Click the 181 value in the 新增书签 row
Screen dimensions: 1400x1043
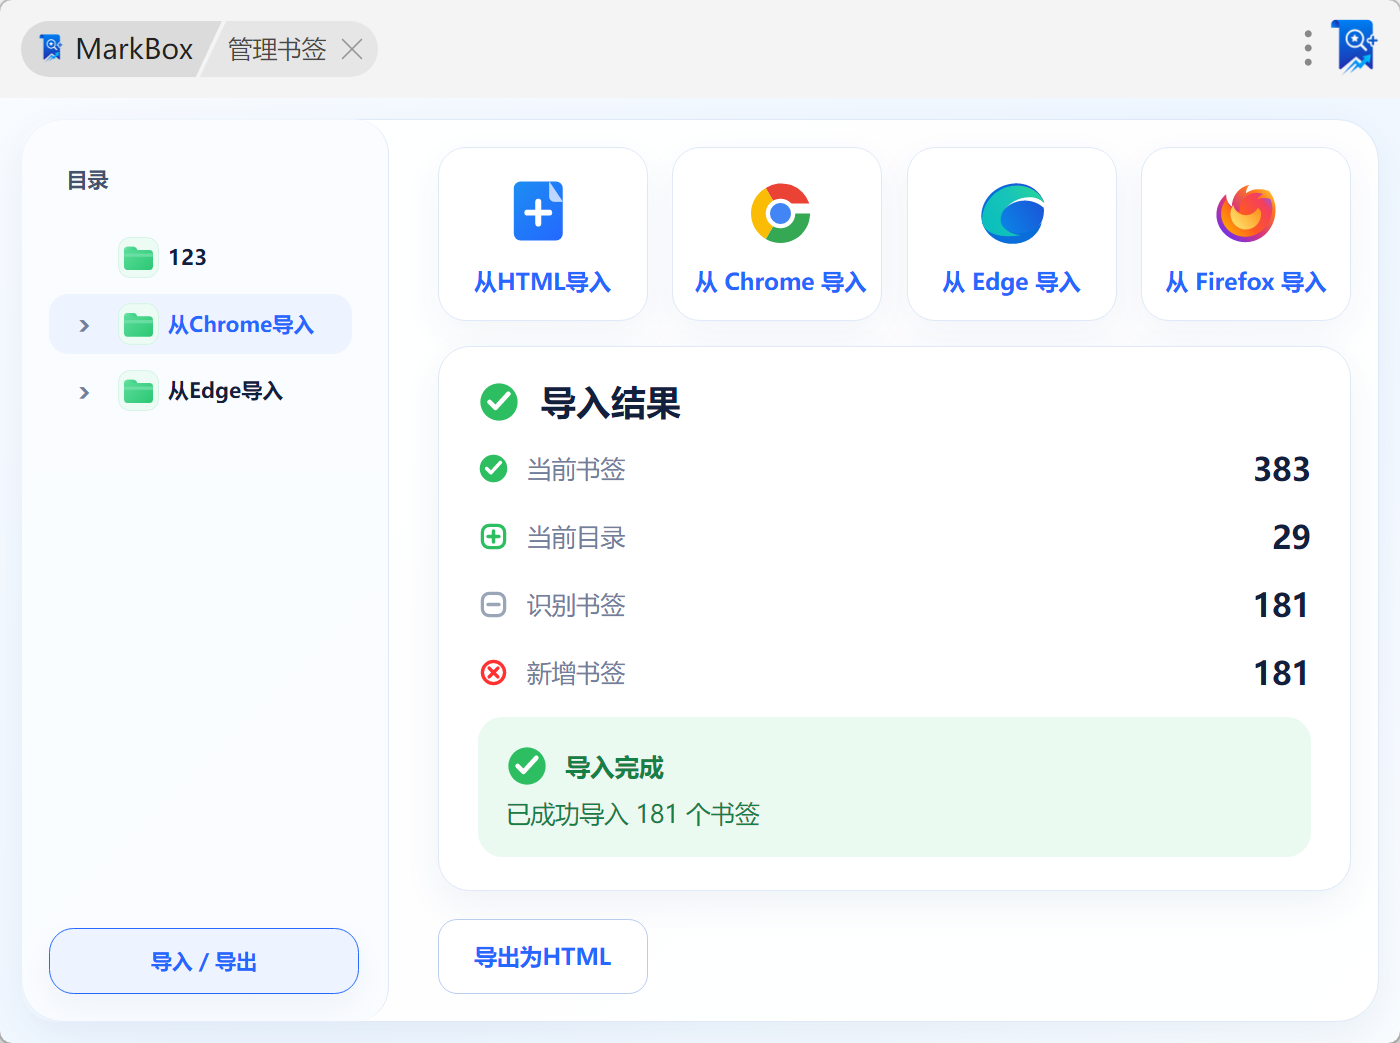pos(1282,673)
